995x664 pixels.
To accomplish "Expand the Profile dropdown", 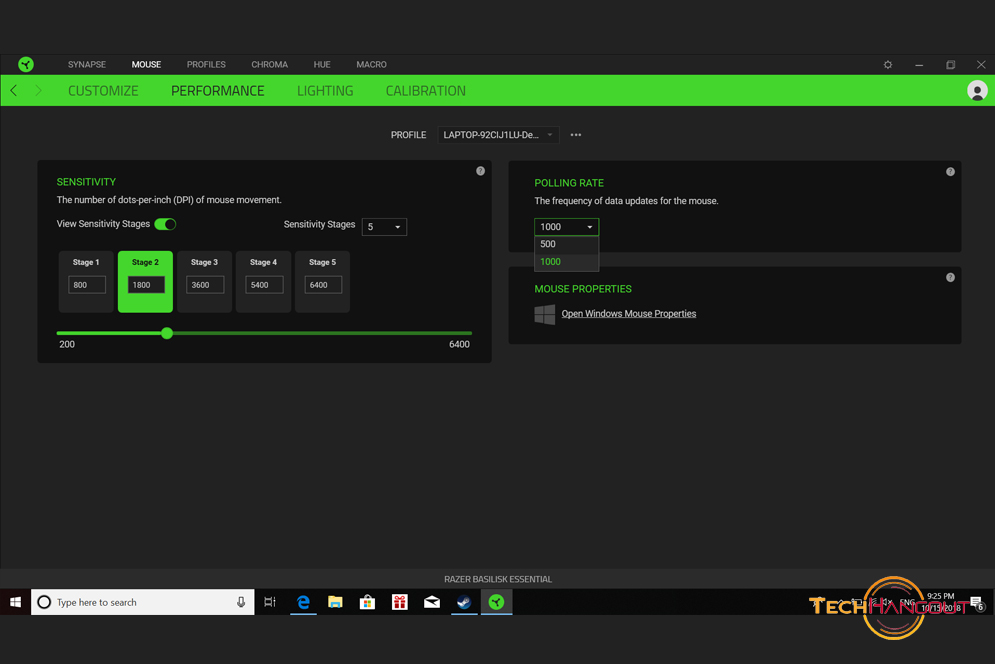I will (x=498, y=135).
